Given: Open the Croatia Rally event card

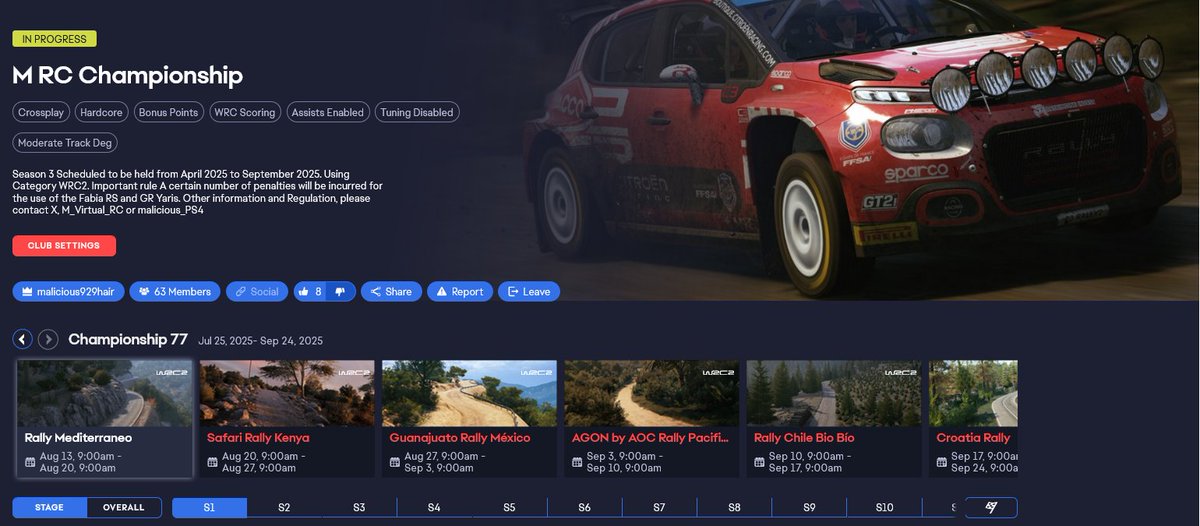Looking at the screenshot, I should pos(973,419).
